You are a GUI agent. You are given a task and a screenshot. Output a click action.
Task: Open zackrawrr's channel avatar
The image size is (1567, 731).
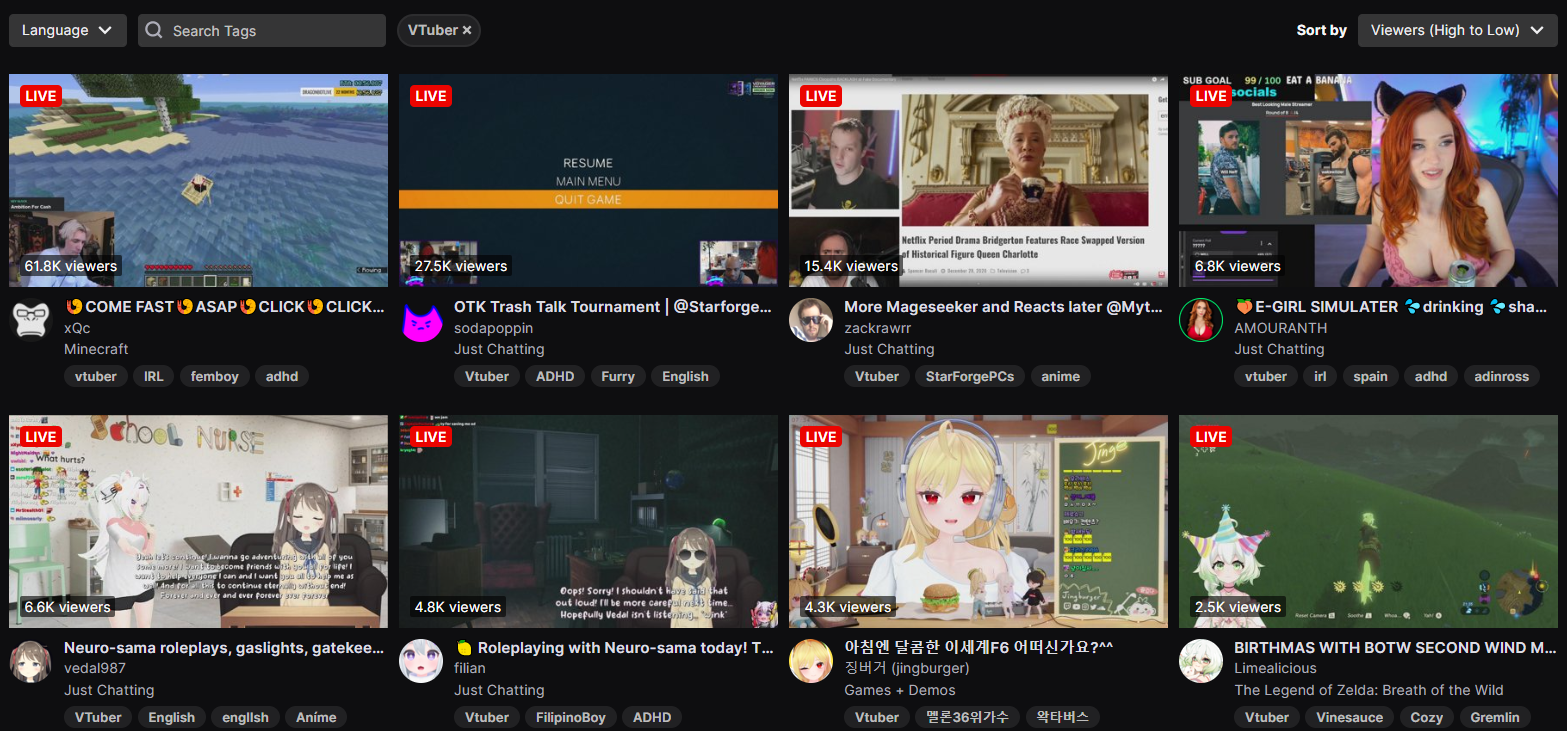pos(811,321)
